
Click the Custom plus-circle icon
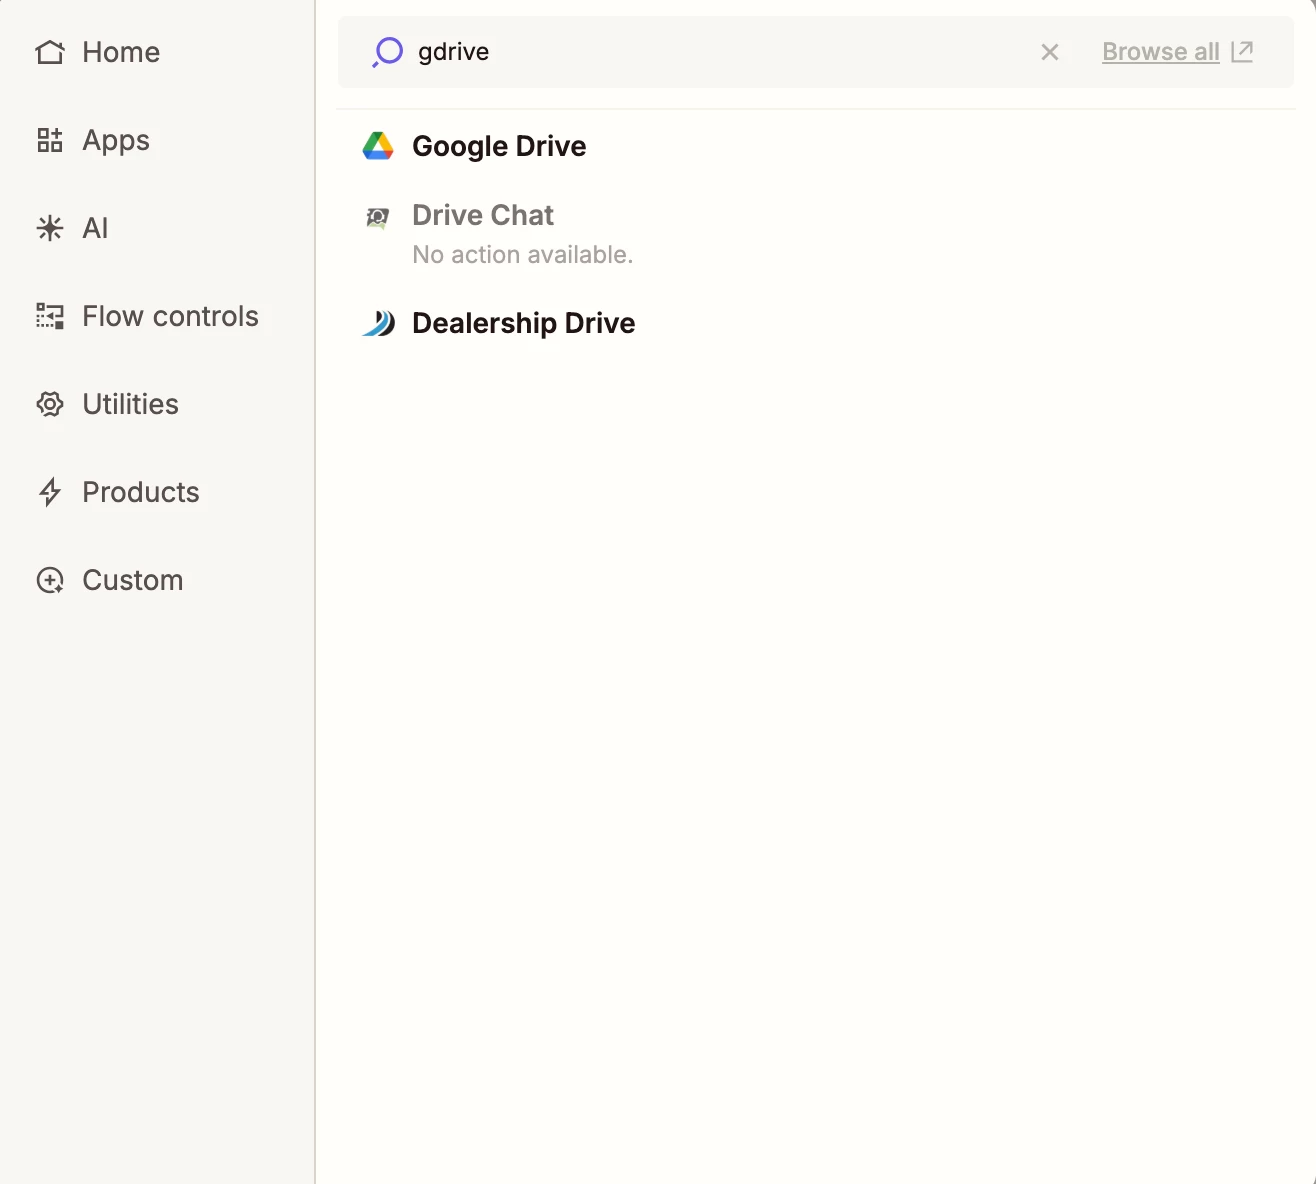click(50, 580)
